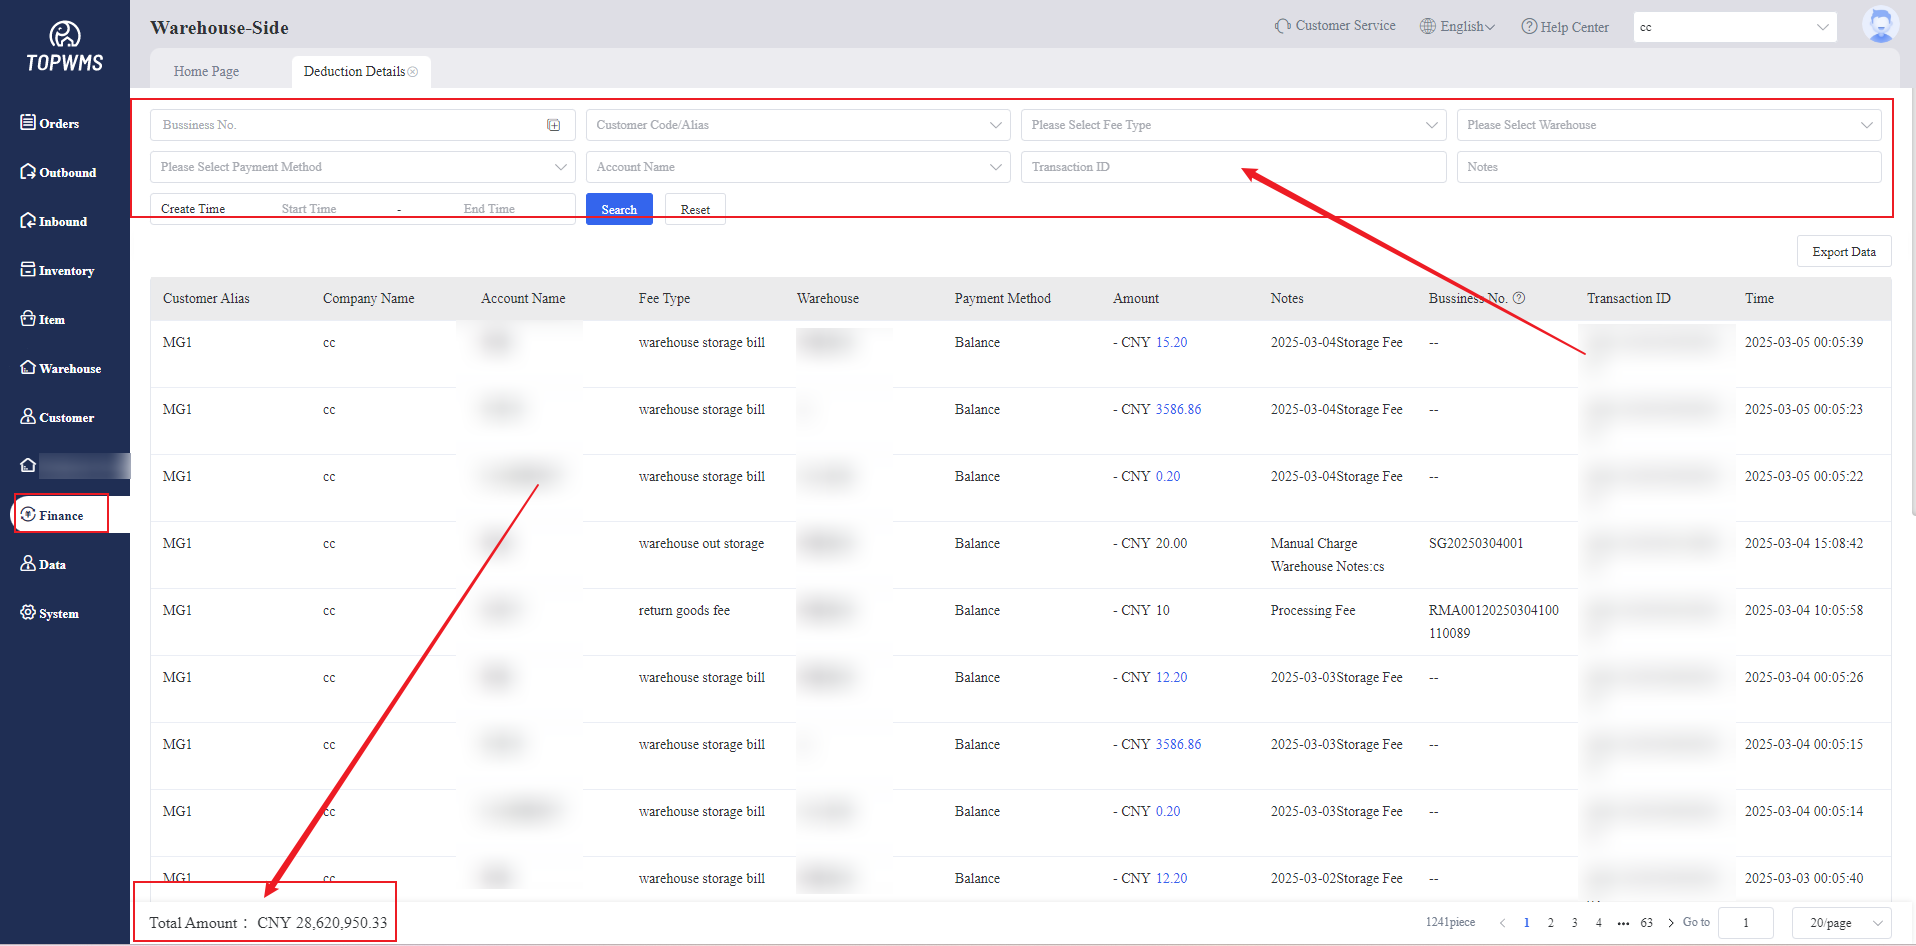Open the Payment Method dropdown

[x=362, y=167]
